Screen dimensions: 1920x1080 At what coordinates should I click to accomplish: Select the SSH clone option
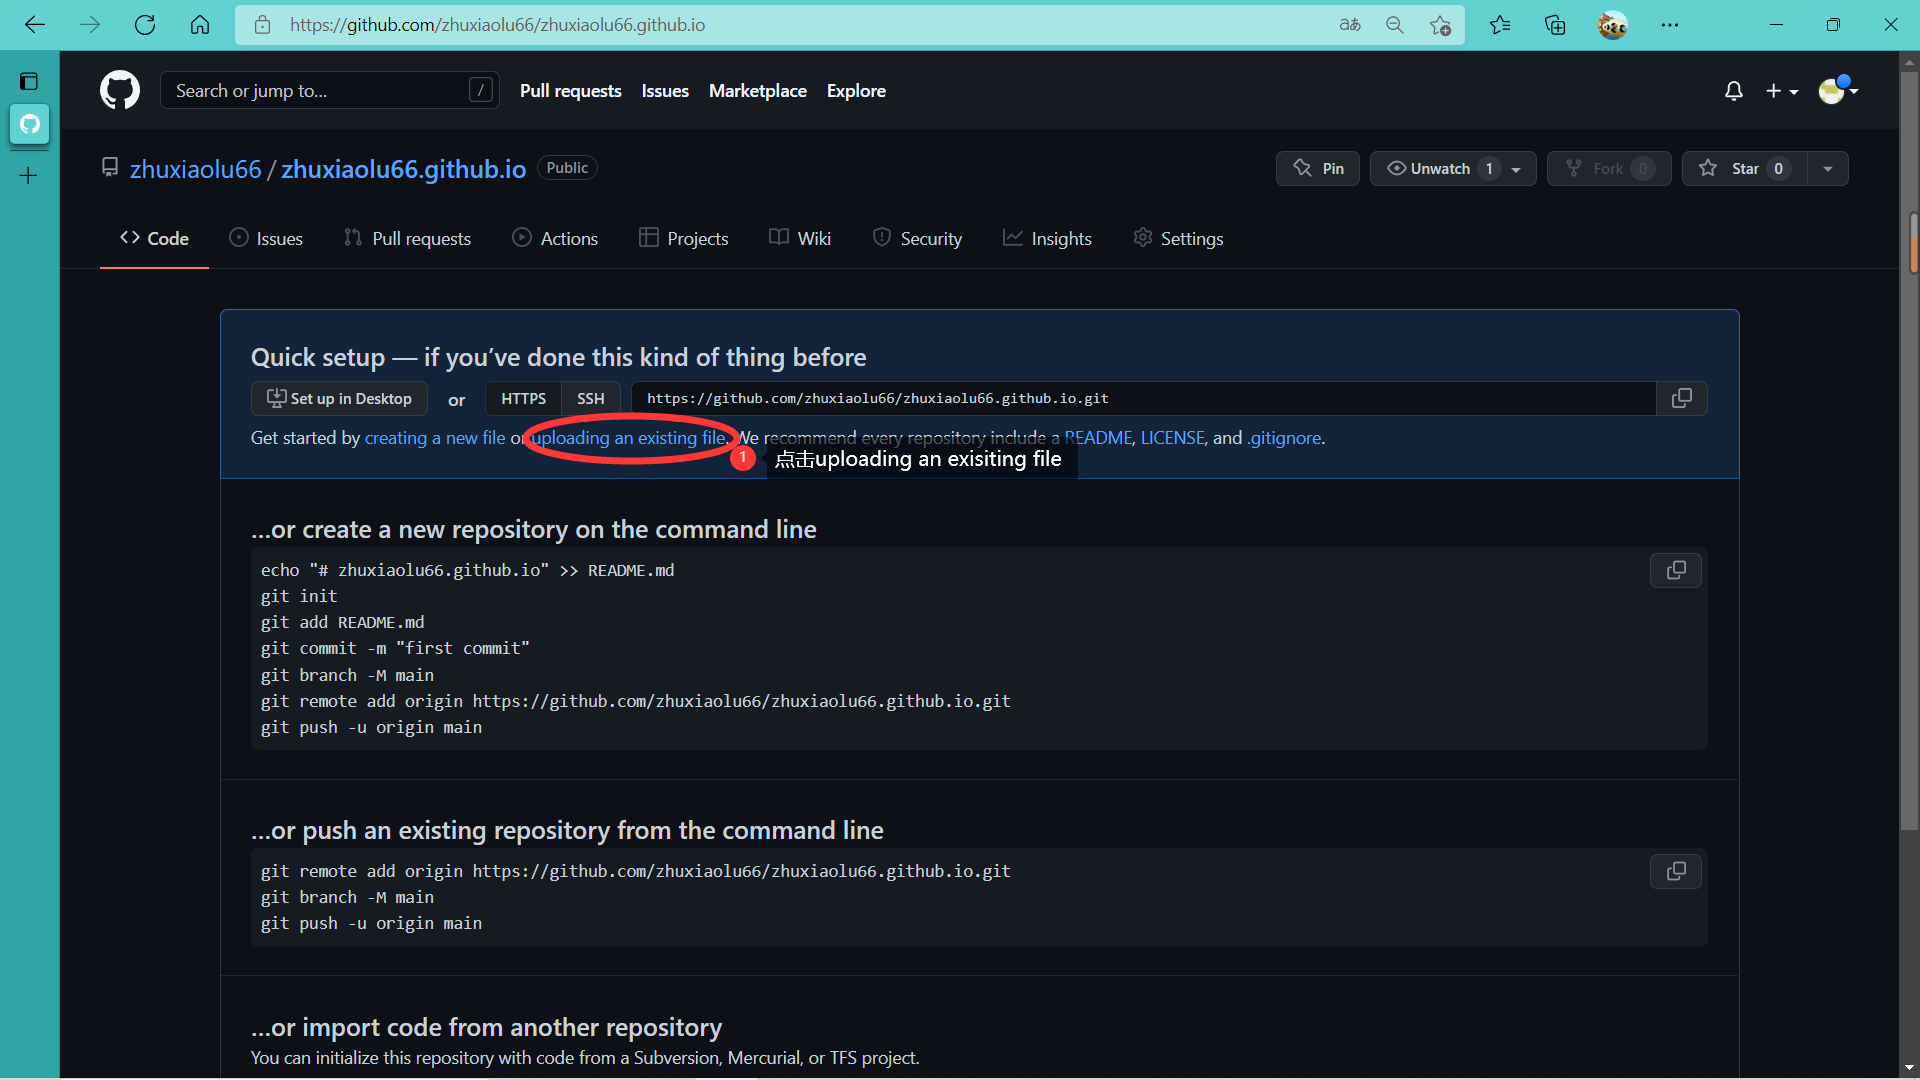pos(590,398)
